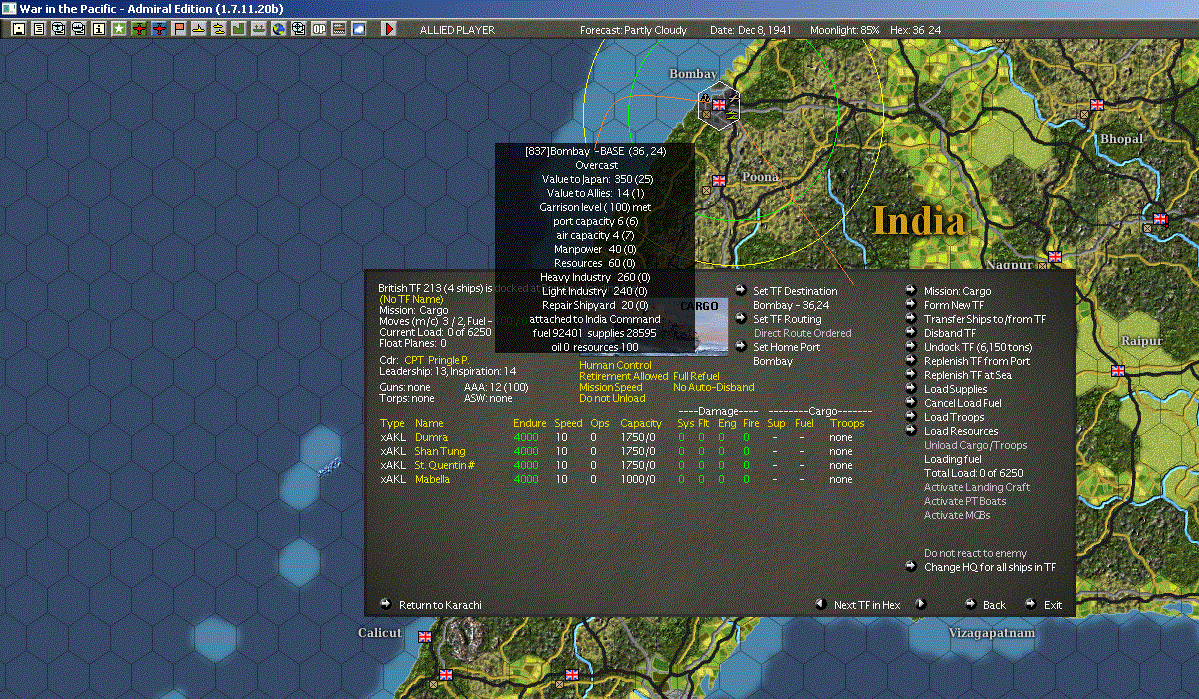Click the British flag near Calicut

point(424,636)
